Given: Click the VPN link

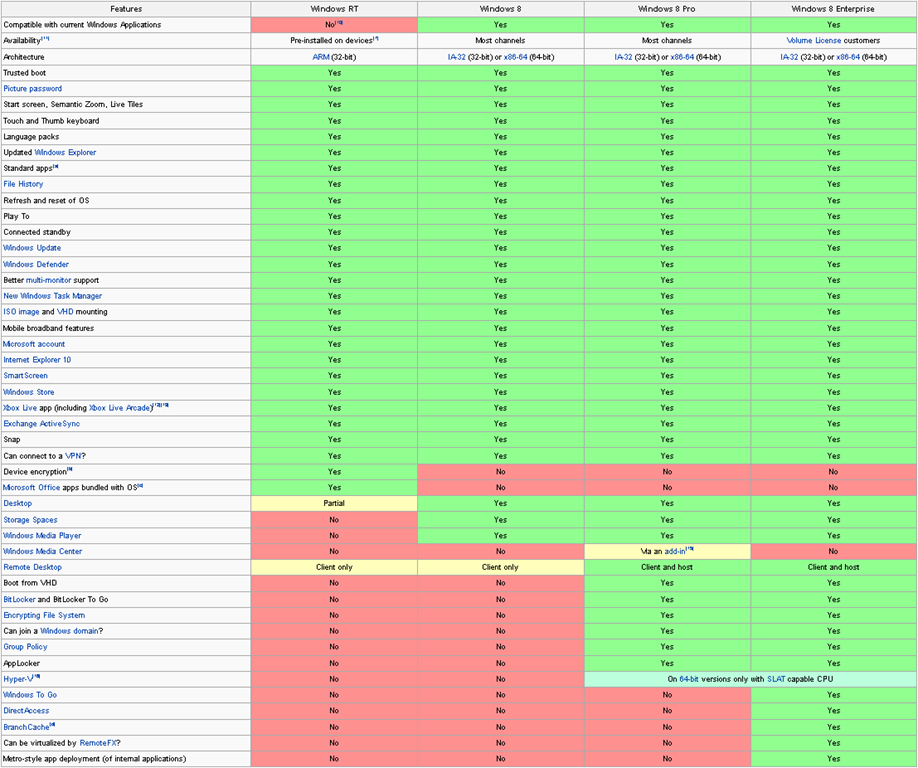Looking at the screenshot, I should click(x=73, y=455).
